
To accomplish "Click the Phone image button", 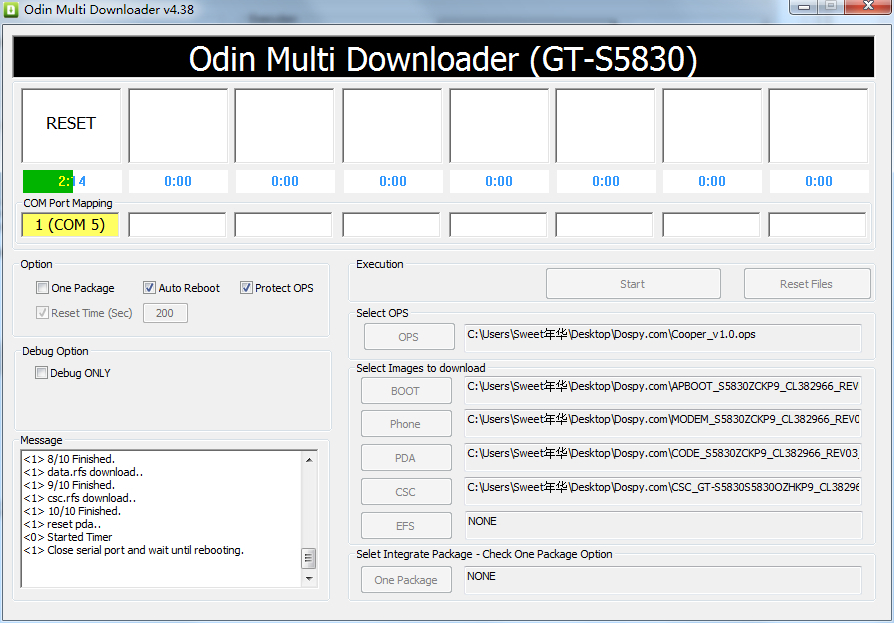I will point(406,424).
